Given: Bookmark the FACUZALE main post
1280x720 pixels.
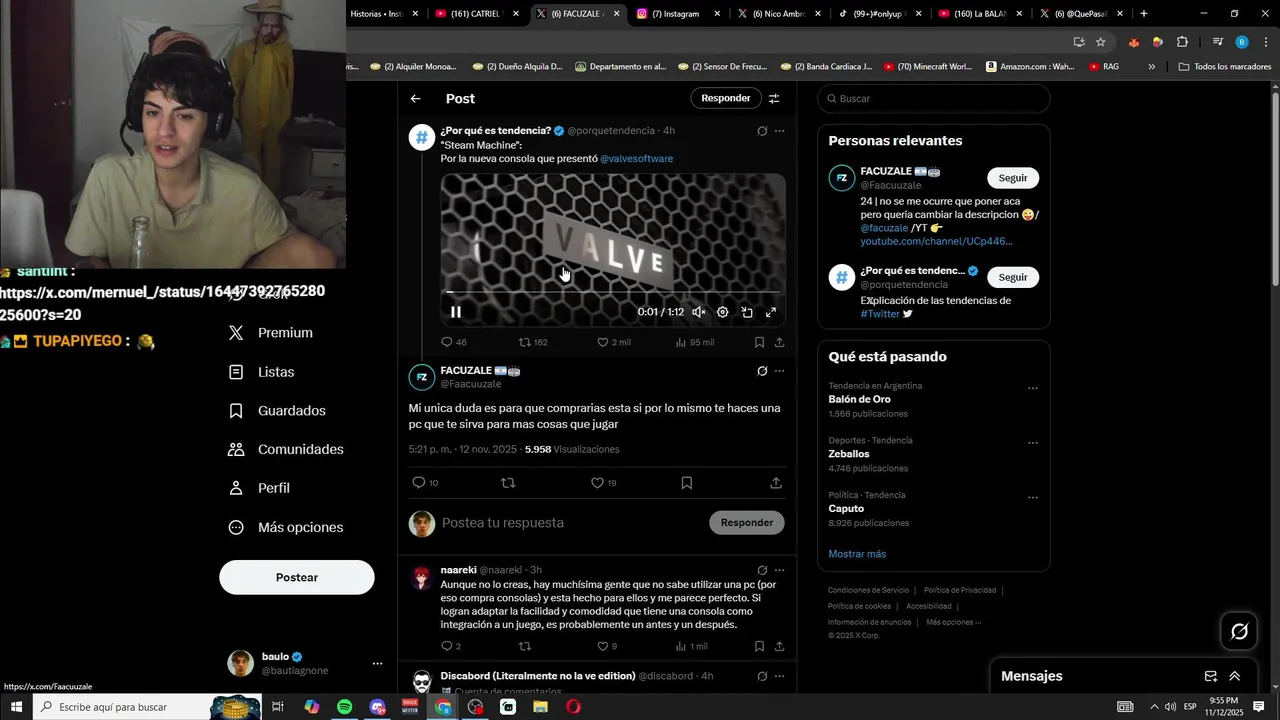Looking at the screenshot, I should coord(686,483).
